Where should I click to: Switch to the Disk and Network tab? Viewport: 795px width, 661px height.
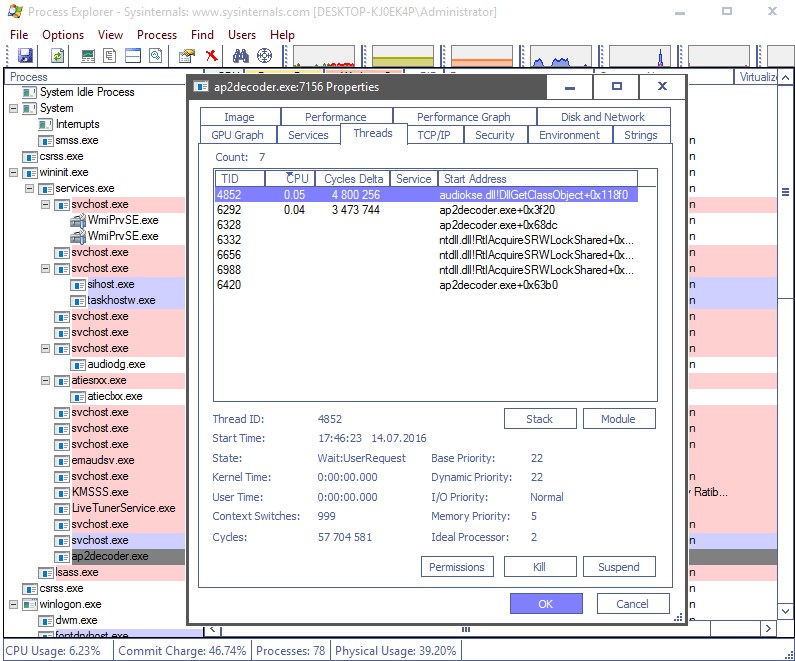(602, 117)
